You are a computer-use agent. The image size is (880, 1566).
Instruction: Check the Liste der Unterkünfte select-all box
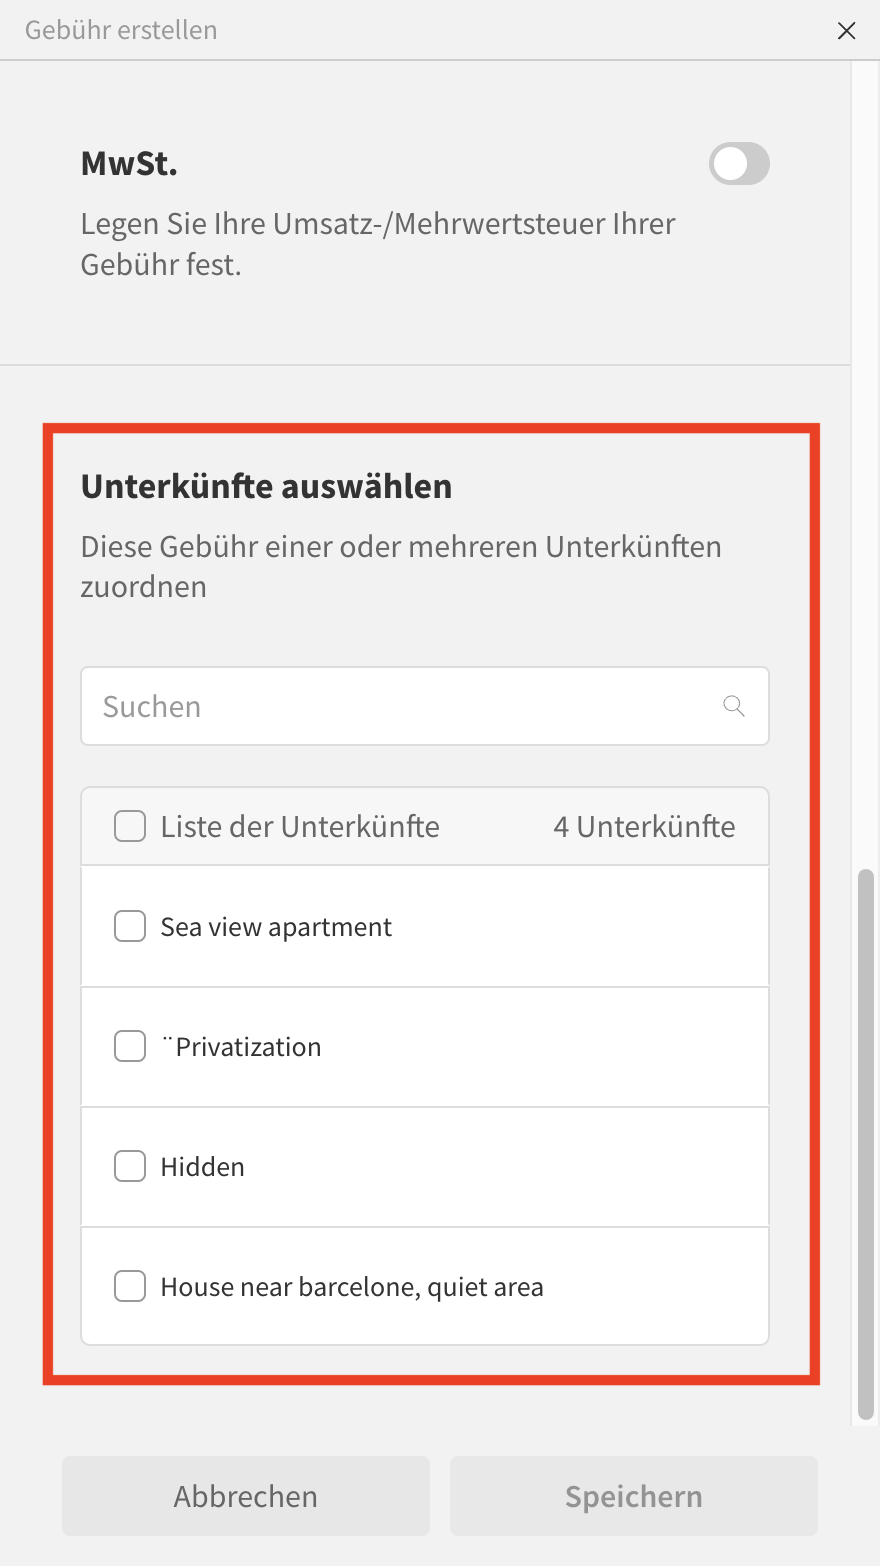pyautogui.click(x=130, y=827)
